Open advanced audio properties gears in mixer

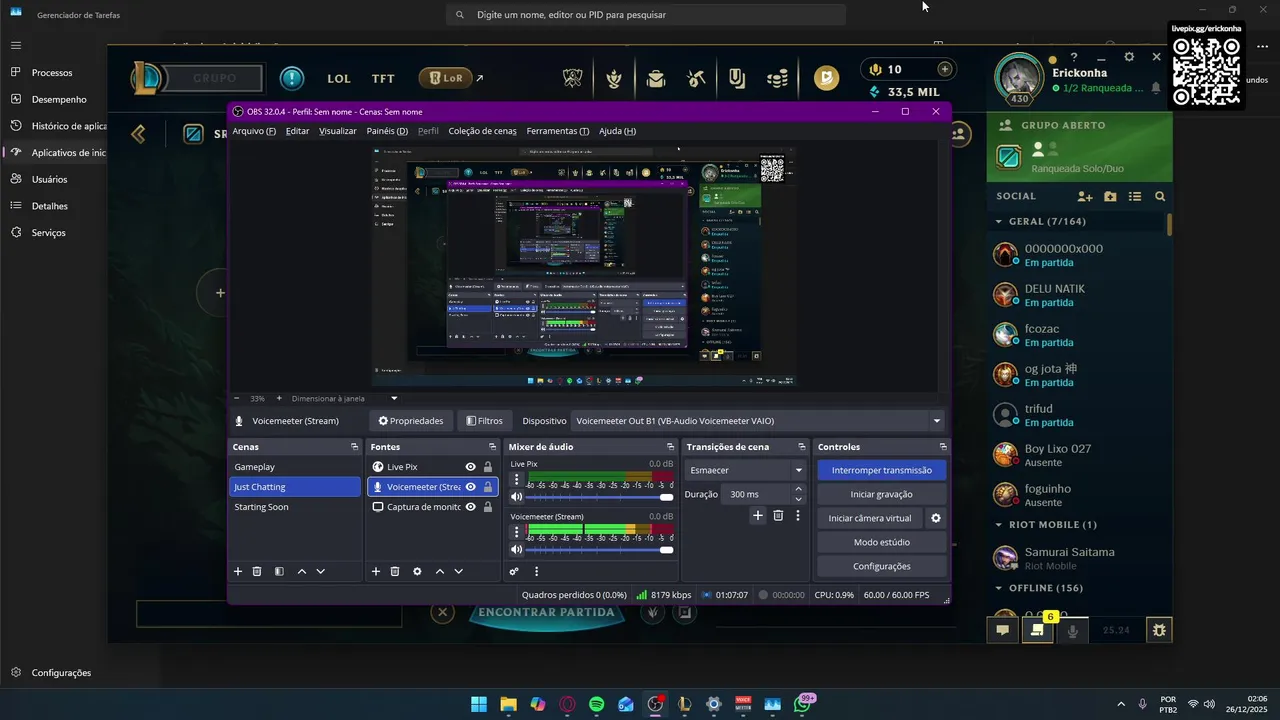click(x=514, y=571)
